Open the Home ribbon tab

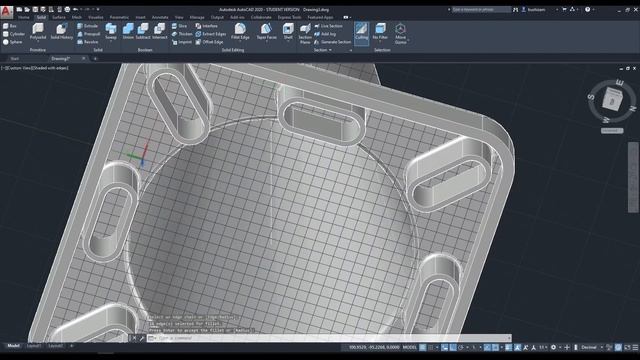[24, 17]
